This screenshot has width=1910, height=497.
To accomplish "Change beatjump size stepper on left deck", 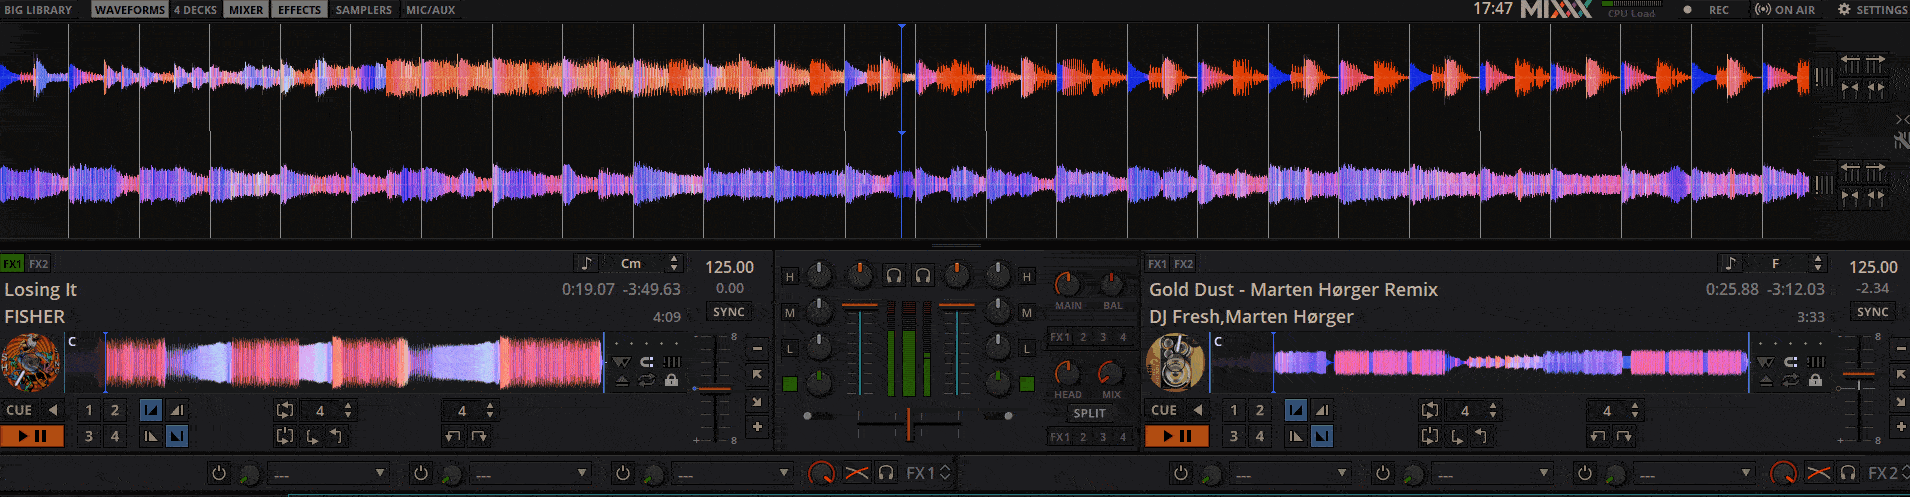I will pos(490,410).
